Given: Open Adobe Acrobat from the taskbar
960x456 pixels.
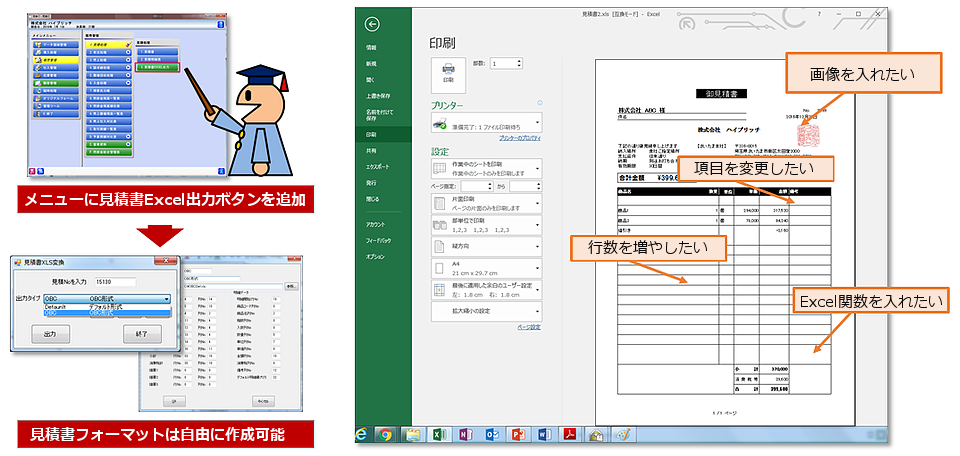Looking at the screenshot, I should click(x=570, y=434).
